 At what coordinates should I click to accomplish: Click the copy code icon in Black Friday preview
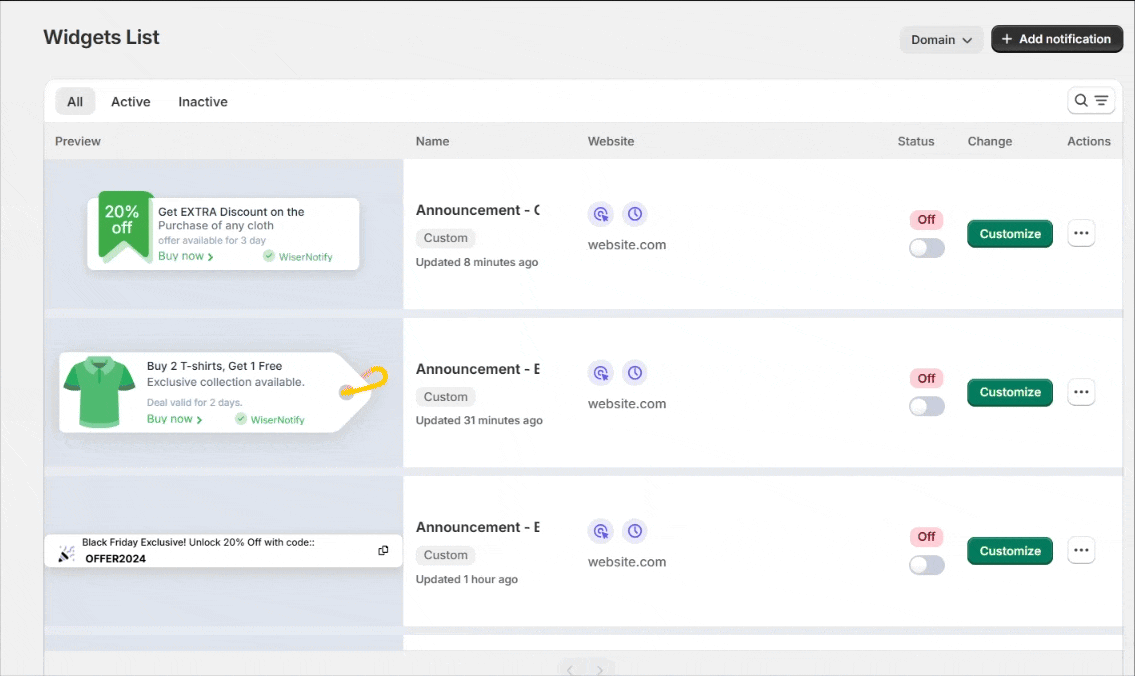[x=383, y=551]
